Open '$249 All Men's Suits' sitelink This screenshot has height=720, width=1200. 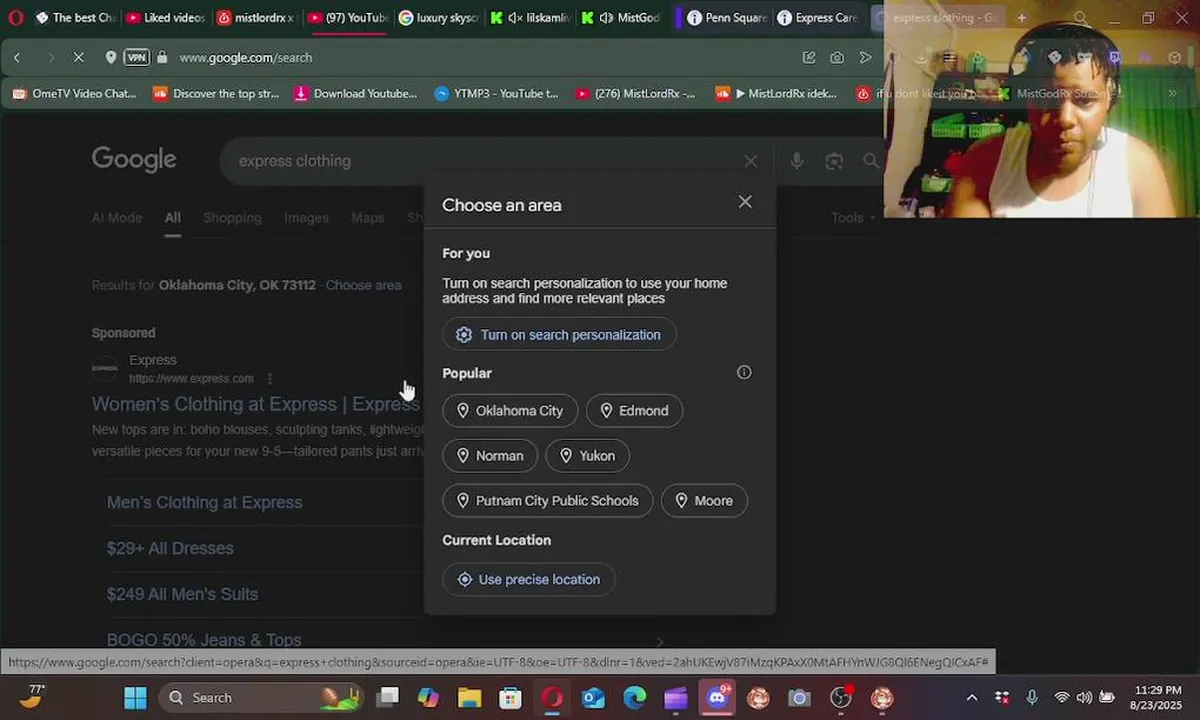182,594
